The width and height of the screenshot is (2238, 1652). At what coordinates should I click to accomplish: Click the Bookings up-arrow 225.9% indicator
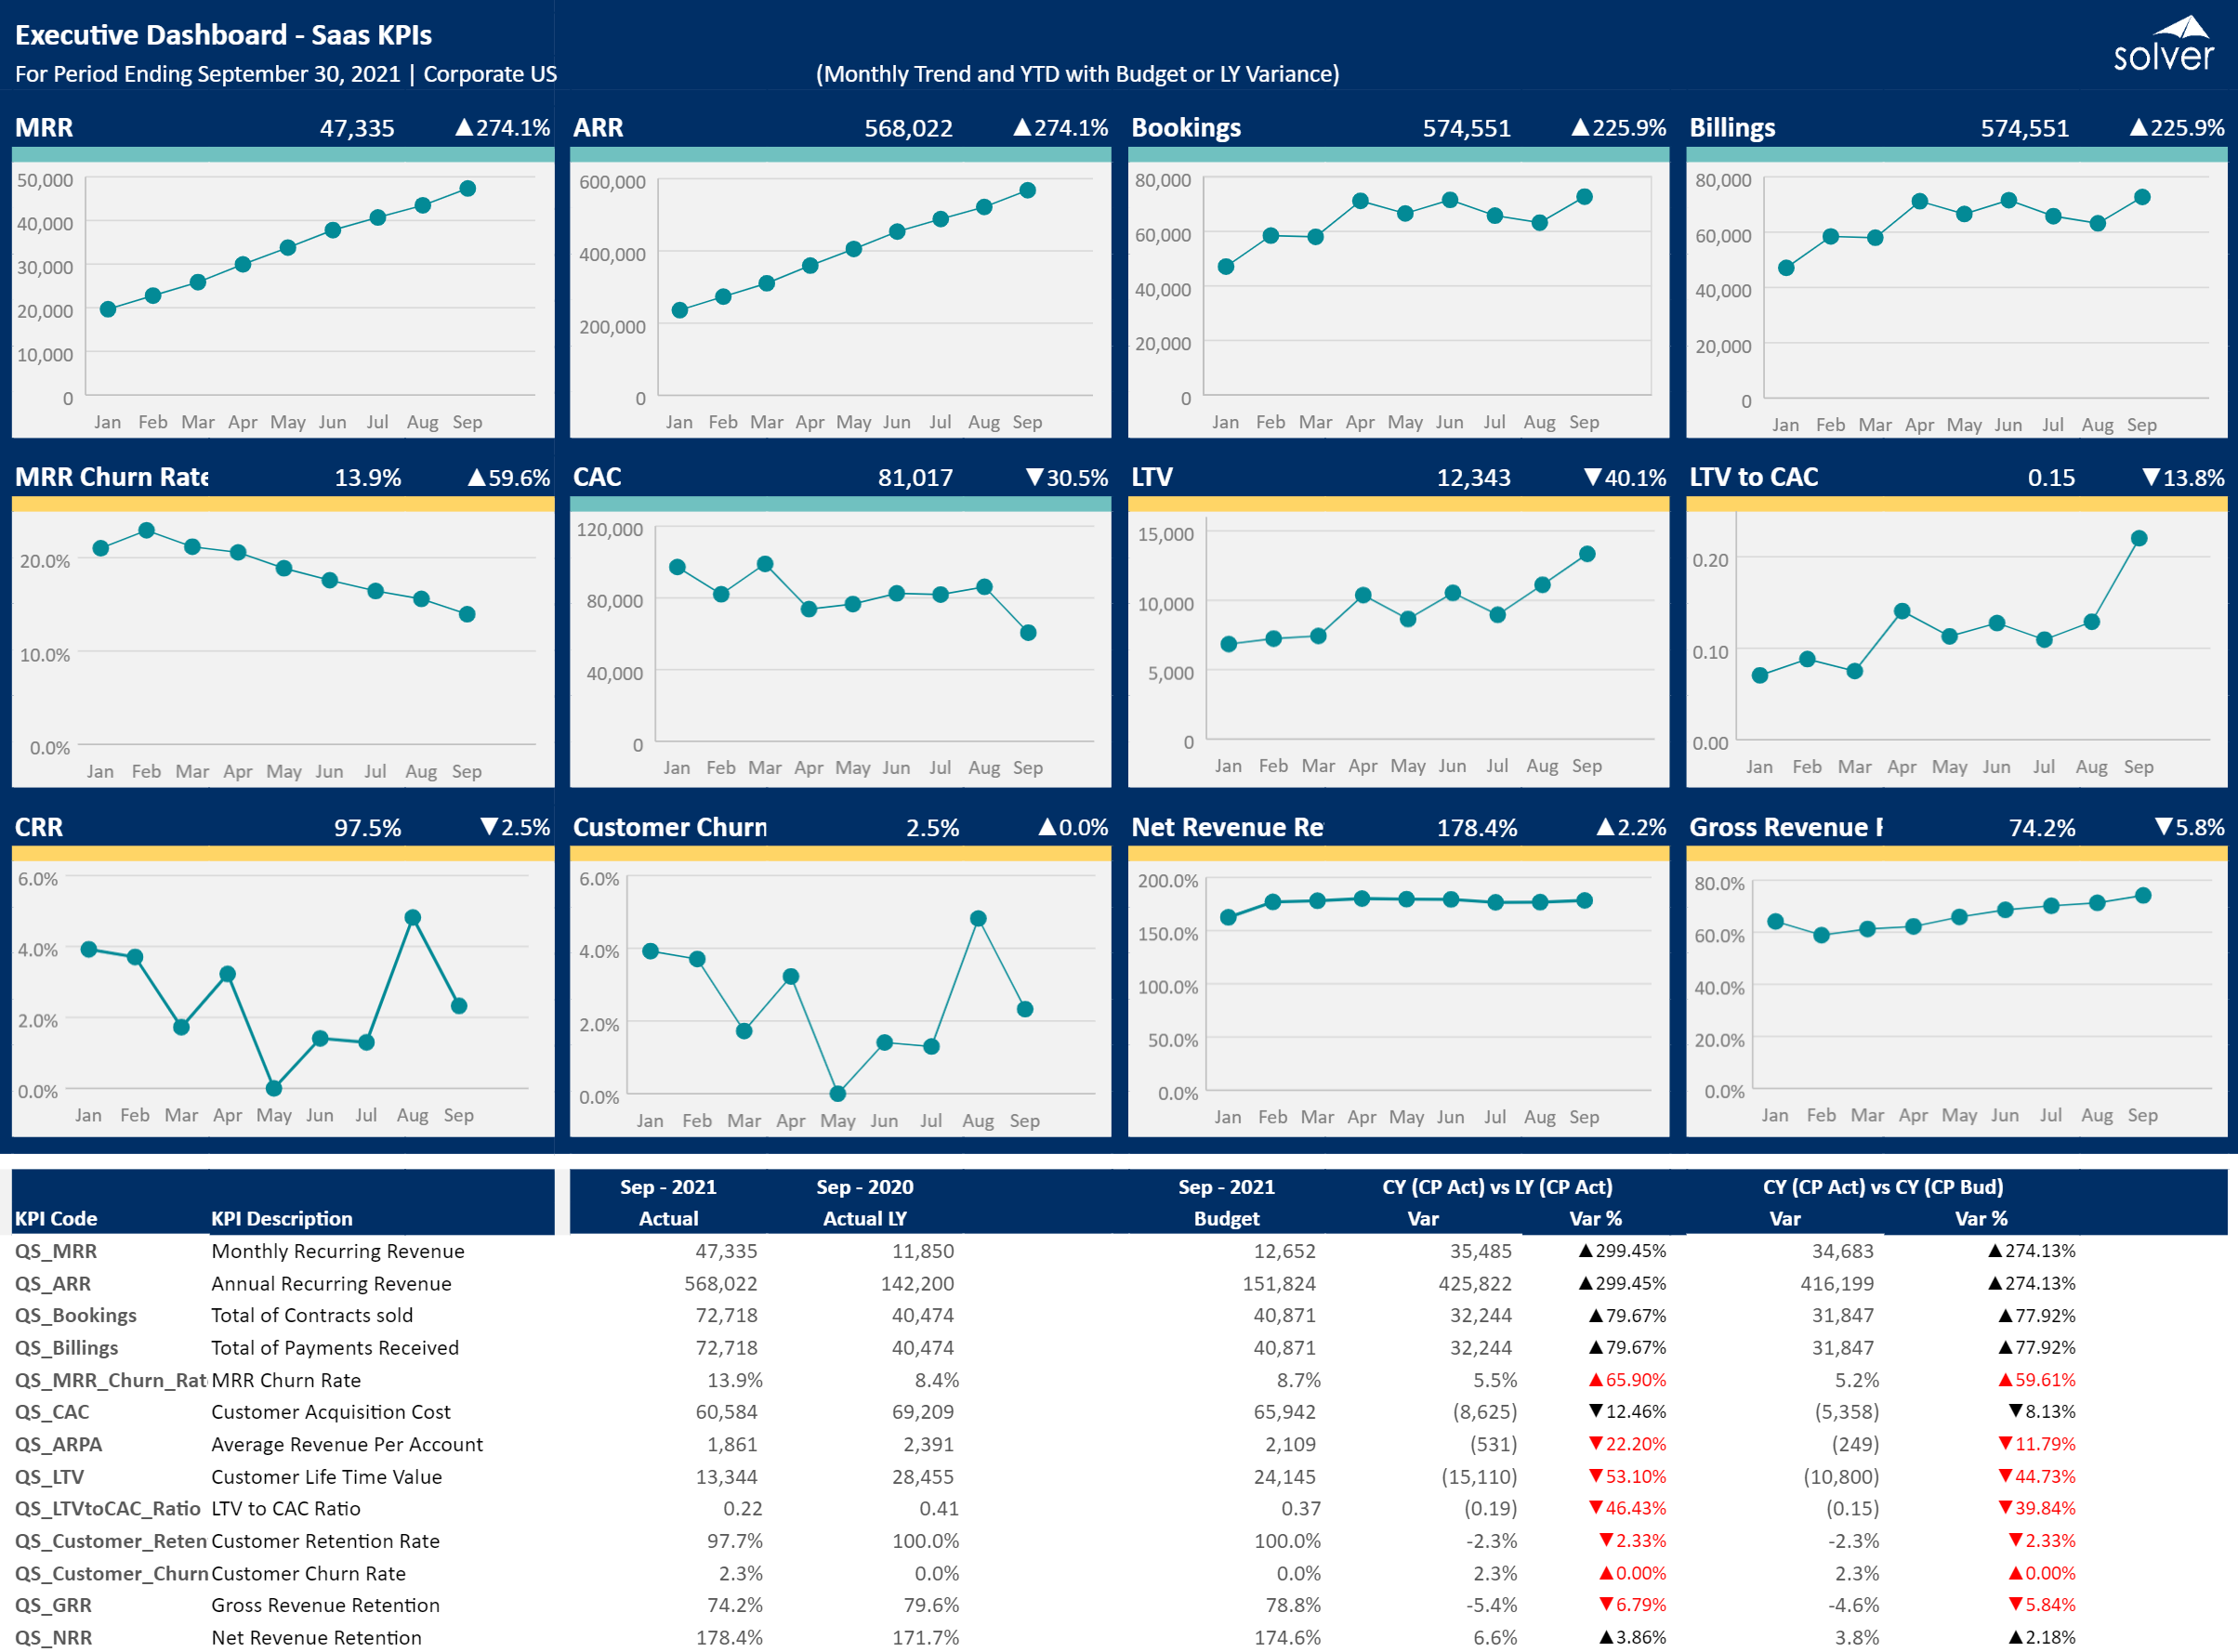click(1619, 128)
